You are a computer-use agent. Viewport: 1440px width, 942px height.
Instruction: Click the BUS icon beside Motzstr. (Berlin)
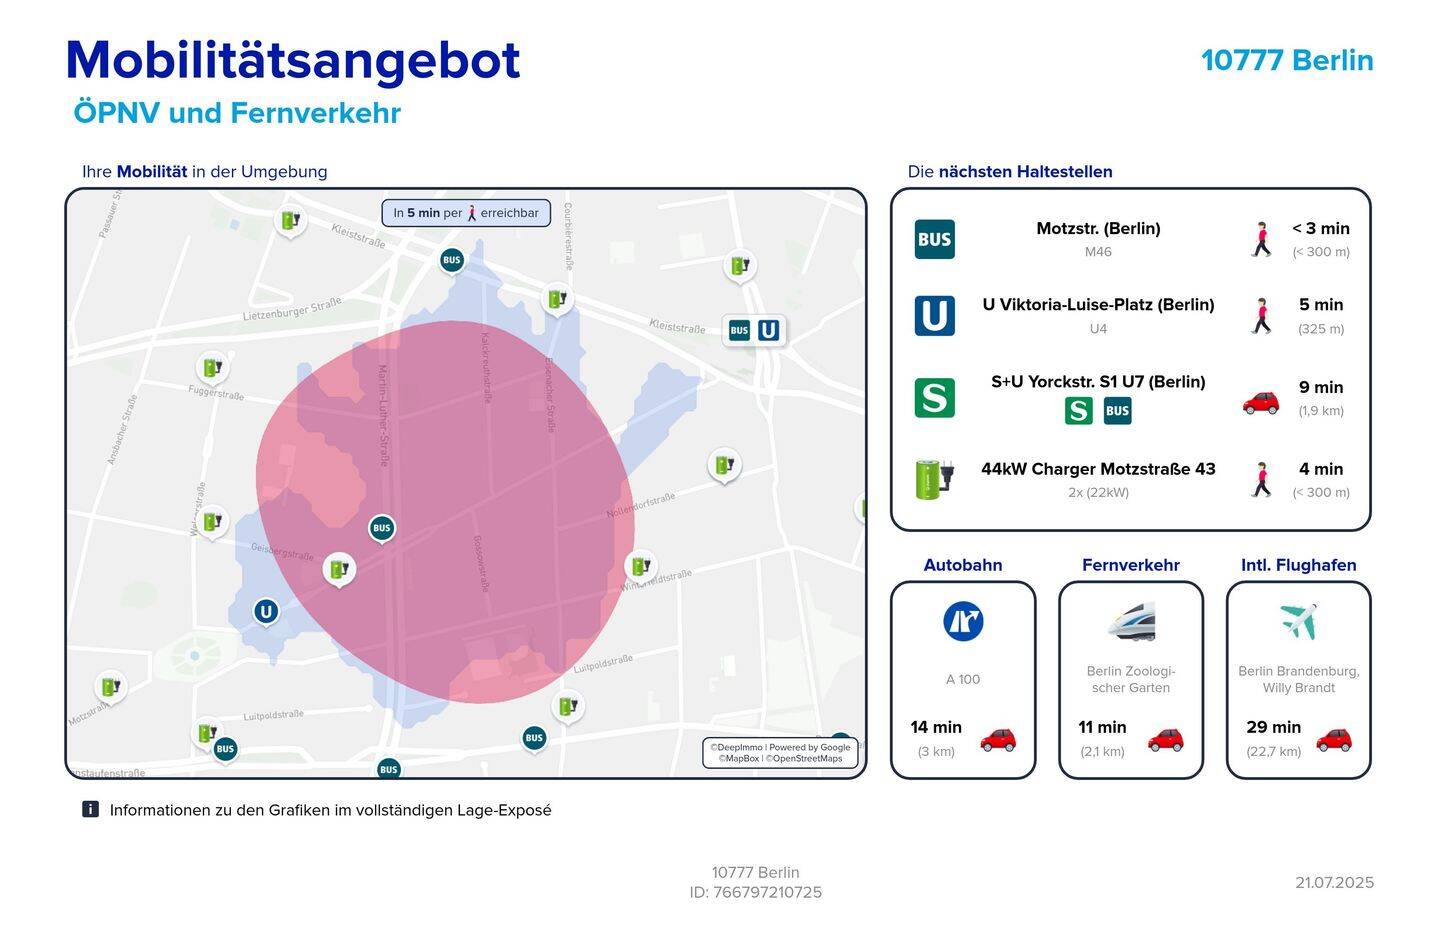pyautogui.click(x=934, y=240)
